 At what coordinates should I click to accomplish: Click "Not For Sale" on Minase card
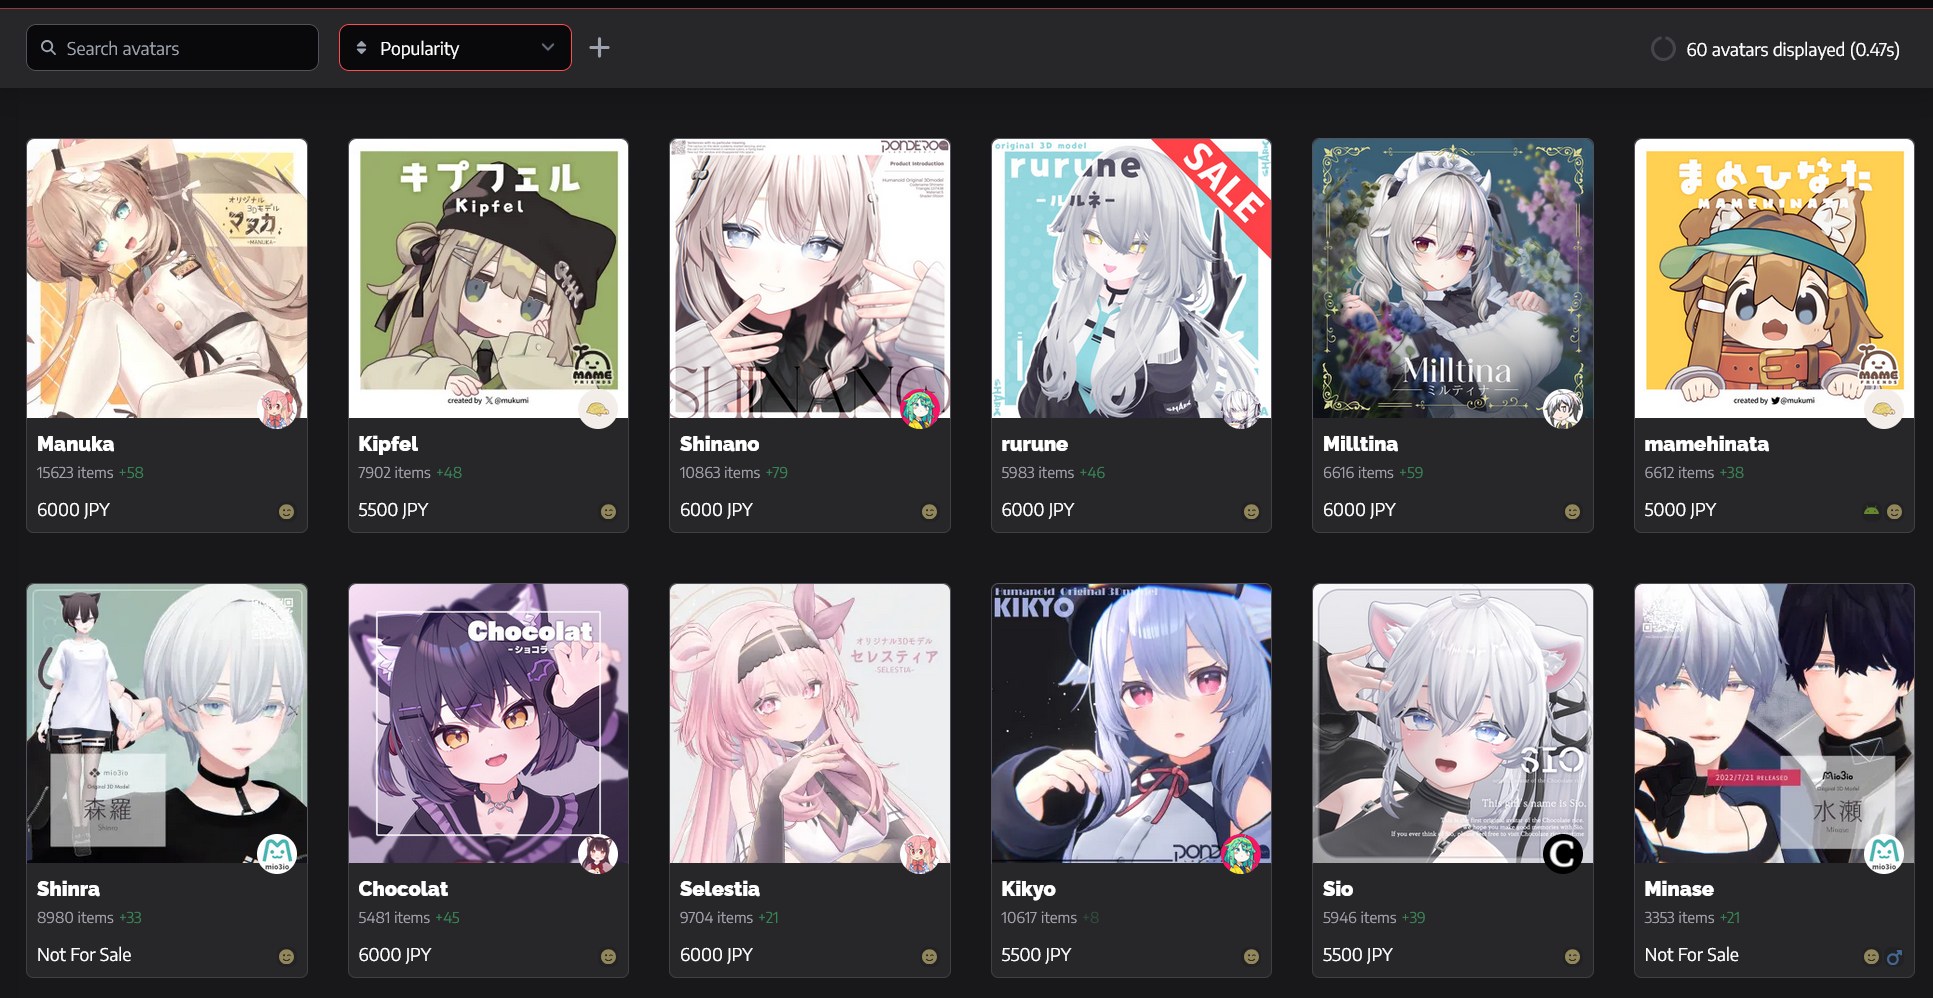(x=1692, y=955)
